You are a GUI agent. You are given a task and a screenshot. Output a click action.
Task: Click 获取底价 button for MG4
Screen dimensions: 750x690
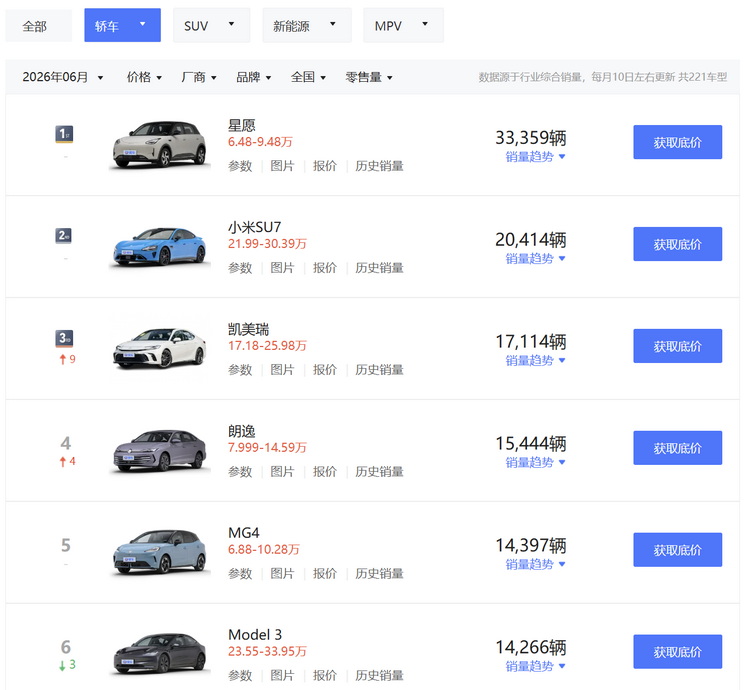(x=677, y=549)
